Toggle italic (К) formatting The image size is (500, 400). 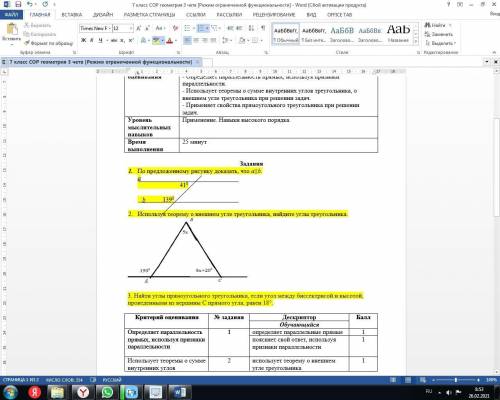[x=92, y=40]
